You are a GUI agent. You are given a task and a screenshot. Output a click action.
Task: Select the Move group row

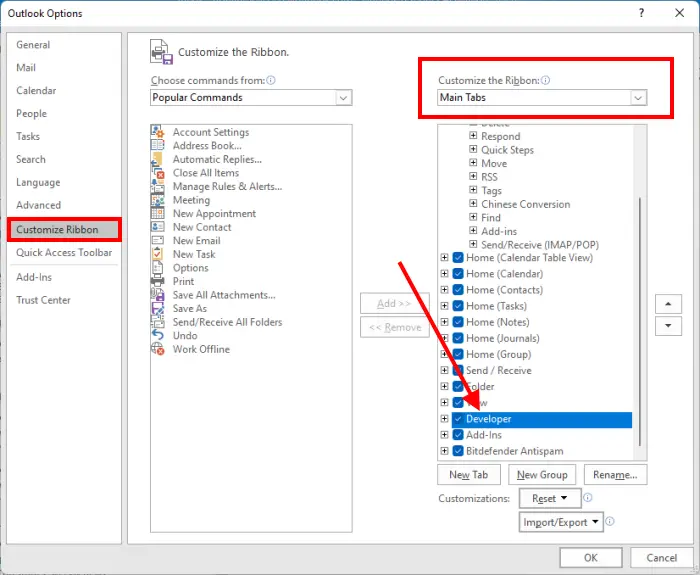[494, 163]
